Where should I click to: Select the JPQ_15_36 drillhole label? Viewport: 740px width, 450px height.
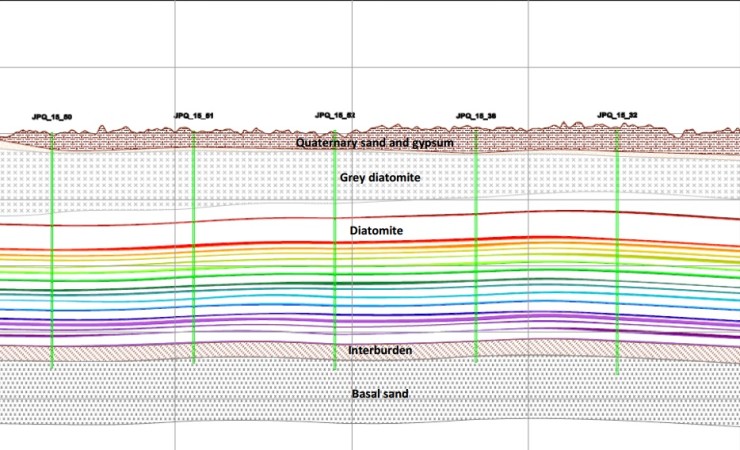click(x=476, y=116)
